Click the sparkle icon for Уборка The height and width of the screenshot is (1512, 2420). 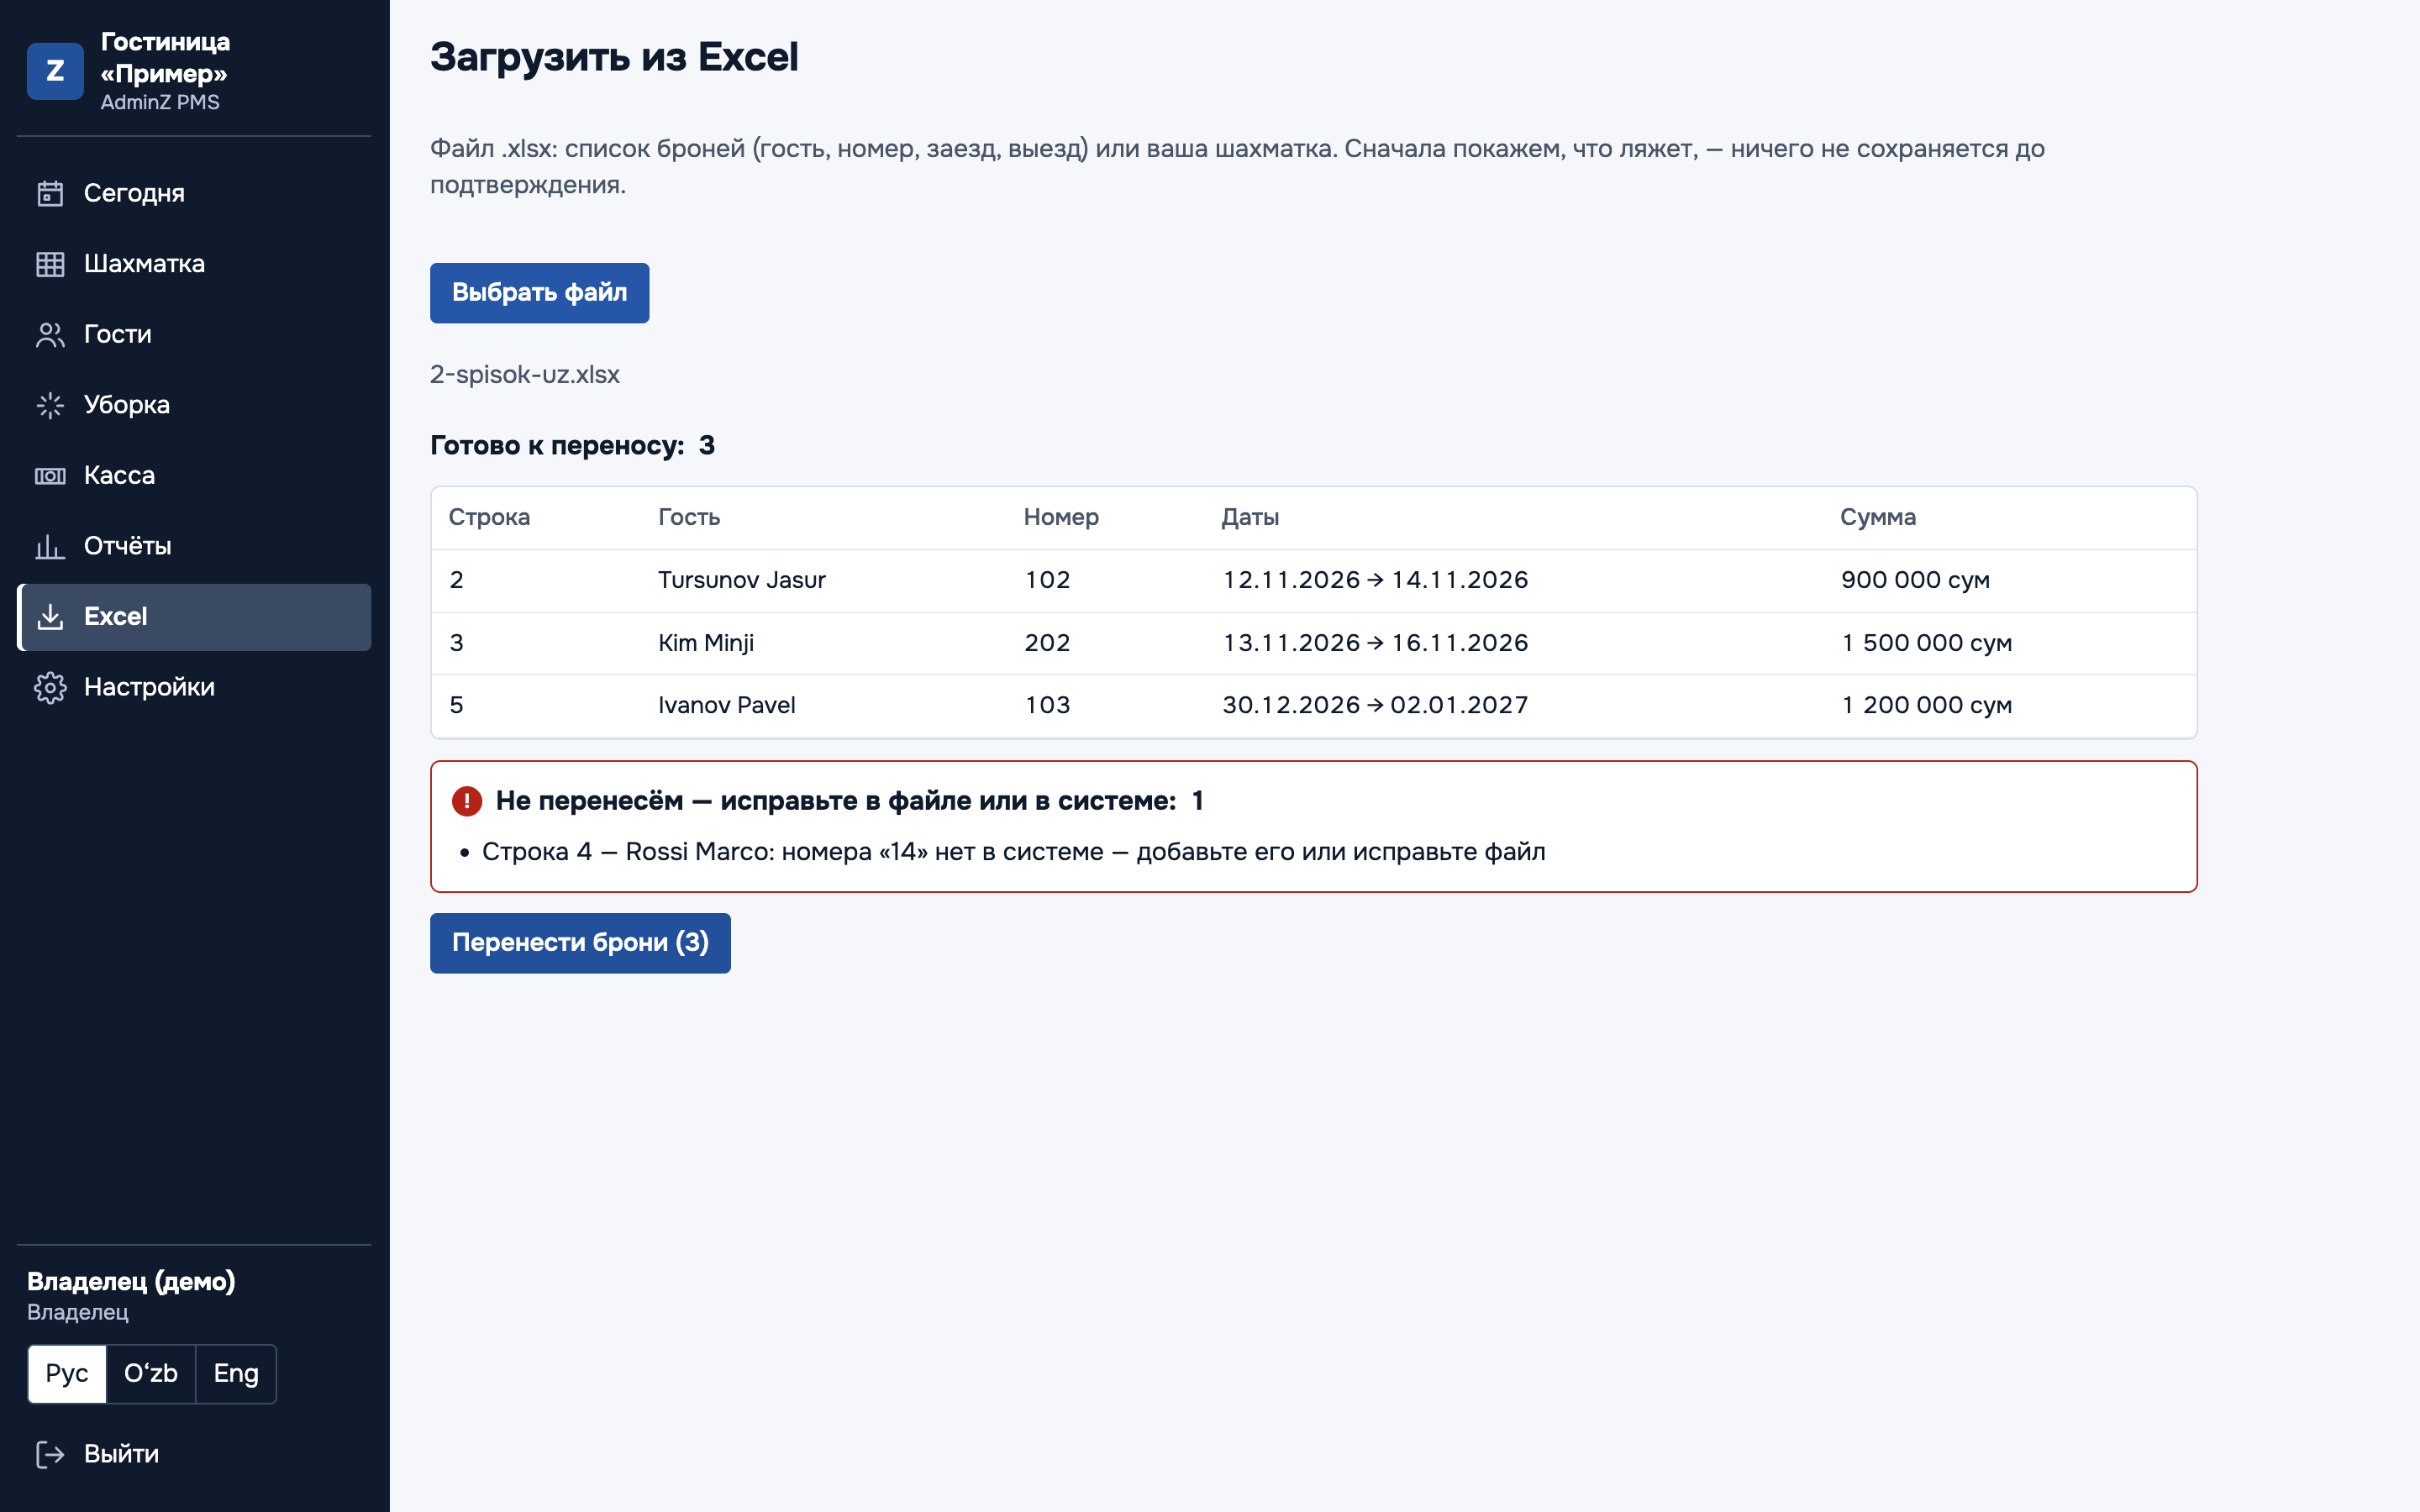pyautogui.click(x=50, y=405)
